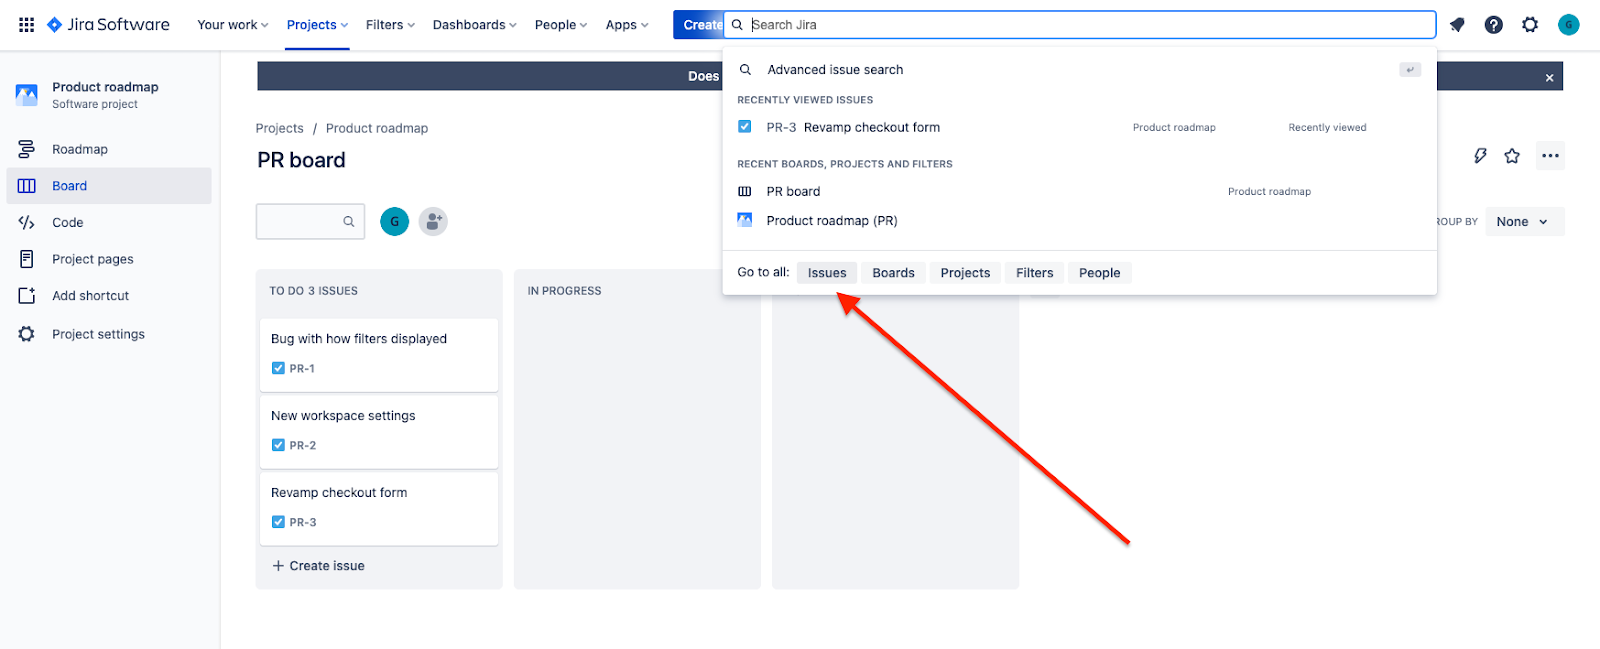Viewport: 1600px width, 649px height.
Task: Click the PR-1 task type icon
Action: pyautogui.click(x=278, y=368)
